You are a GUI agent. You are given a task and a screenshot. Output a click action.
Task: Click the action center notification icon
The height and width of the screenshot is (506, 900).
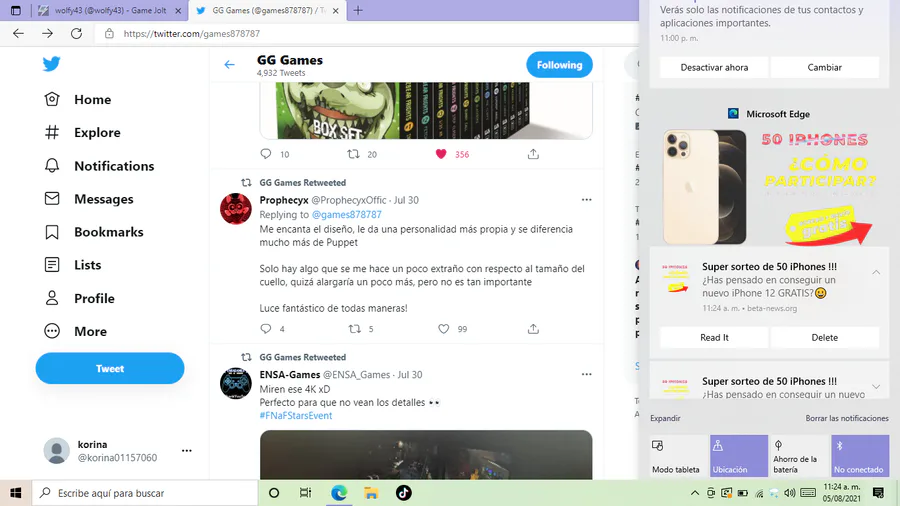pos(878,493)
